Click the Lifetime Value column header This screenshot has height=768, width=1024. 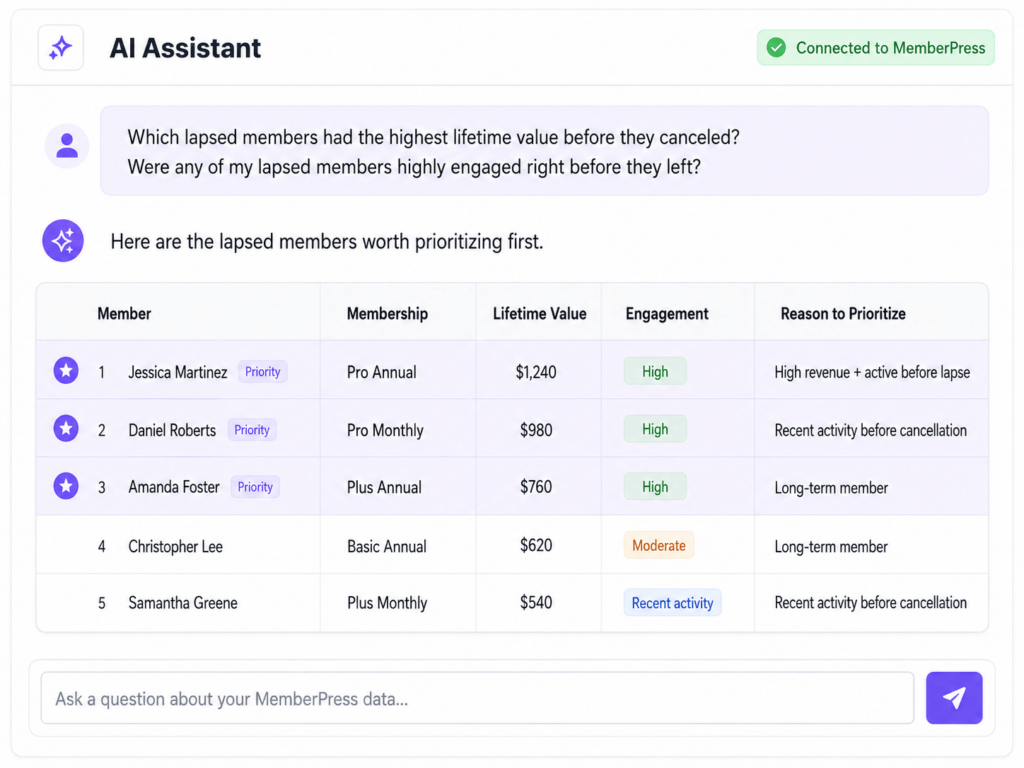coord(539,313)
